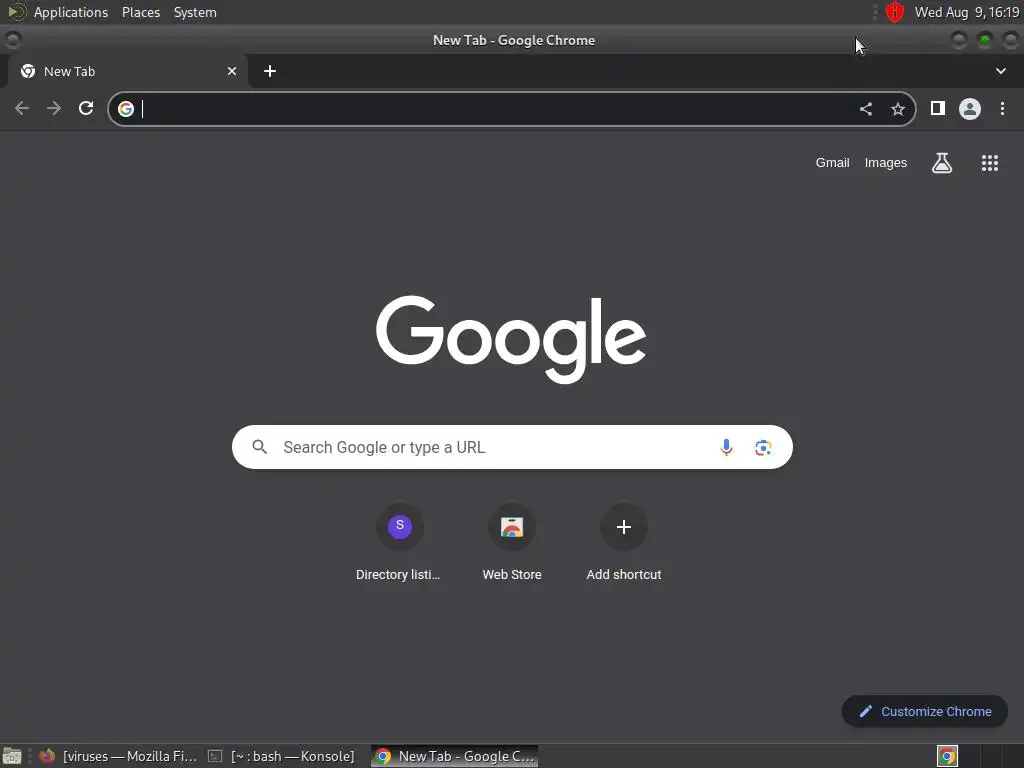1024x768 pixels.
Task: Click the Google icon in address bar
Action: [x=126, y=108]
